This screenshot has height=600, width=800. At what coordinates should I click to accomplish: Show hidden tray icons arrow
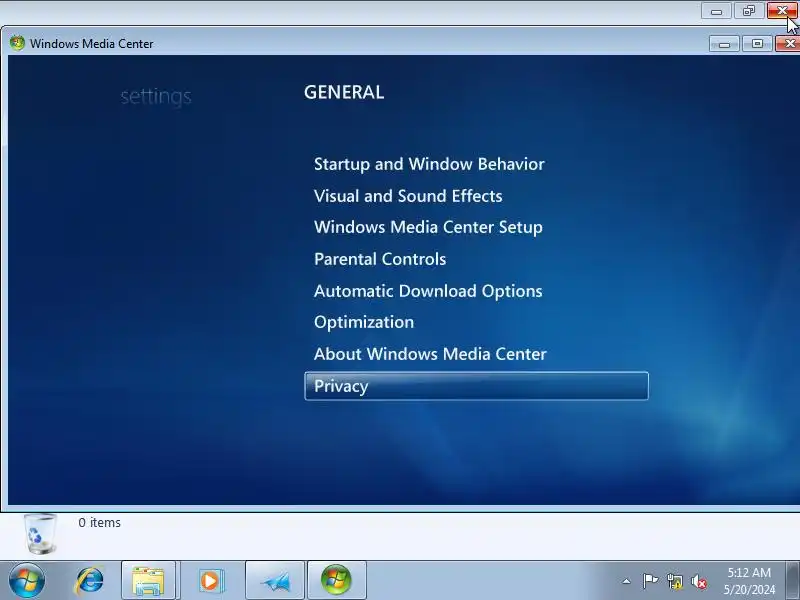(x=627, y=581)
